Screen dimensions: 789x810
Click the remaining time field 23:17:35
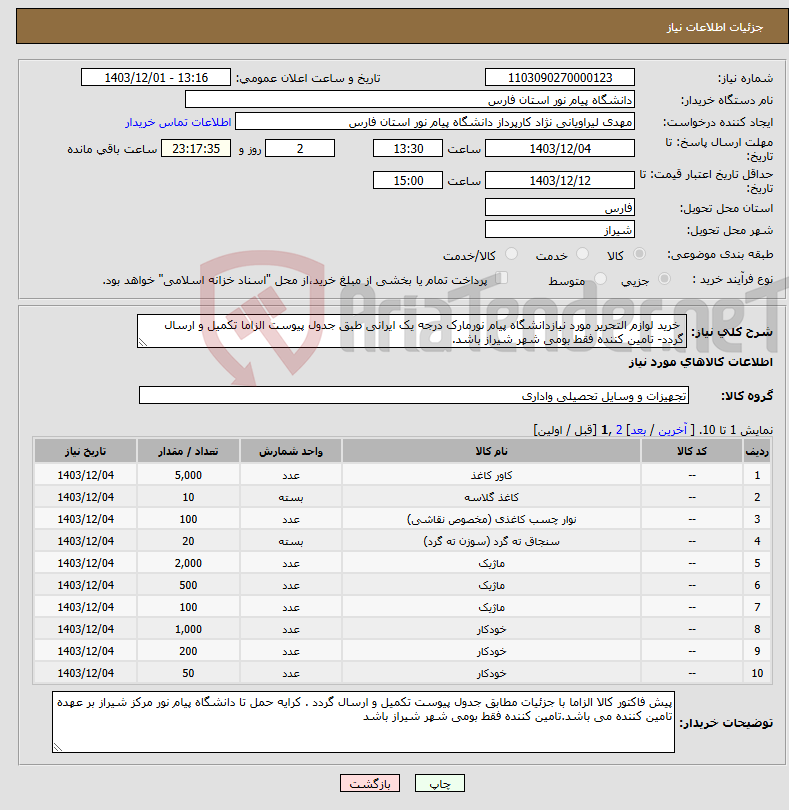tap(196, 148)
